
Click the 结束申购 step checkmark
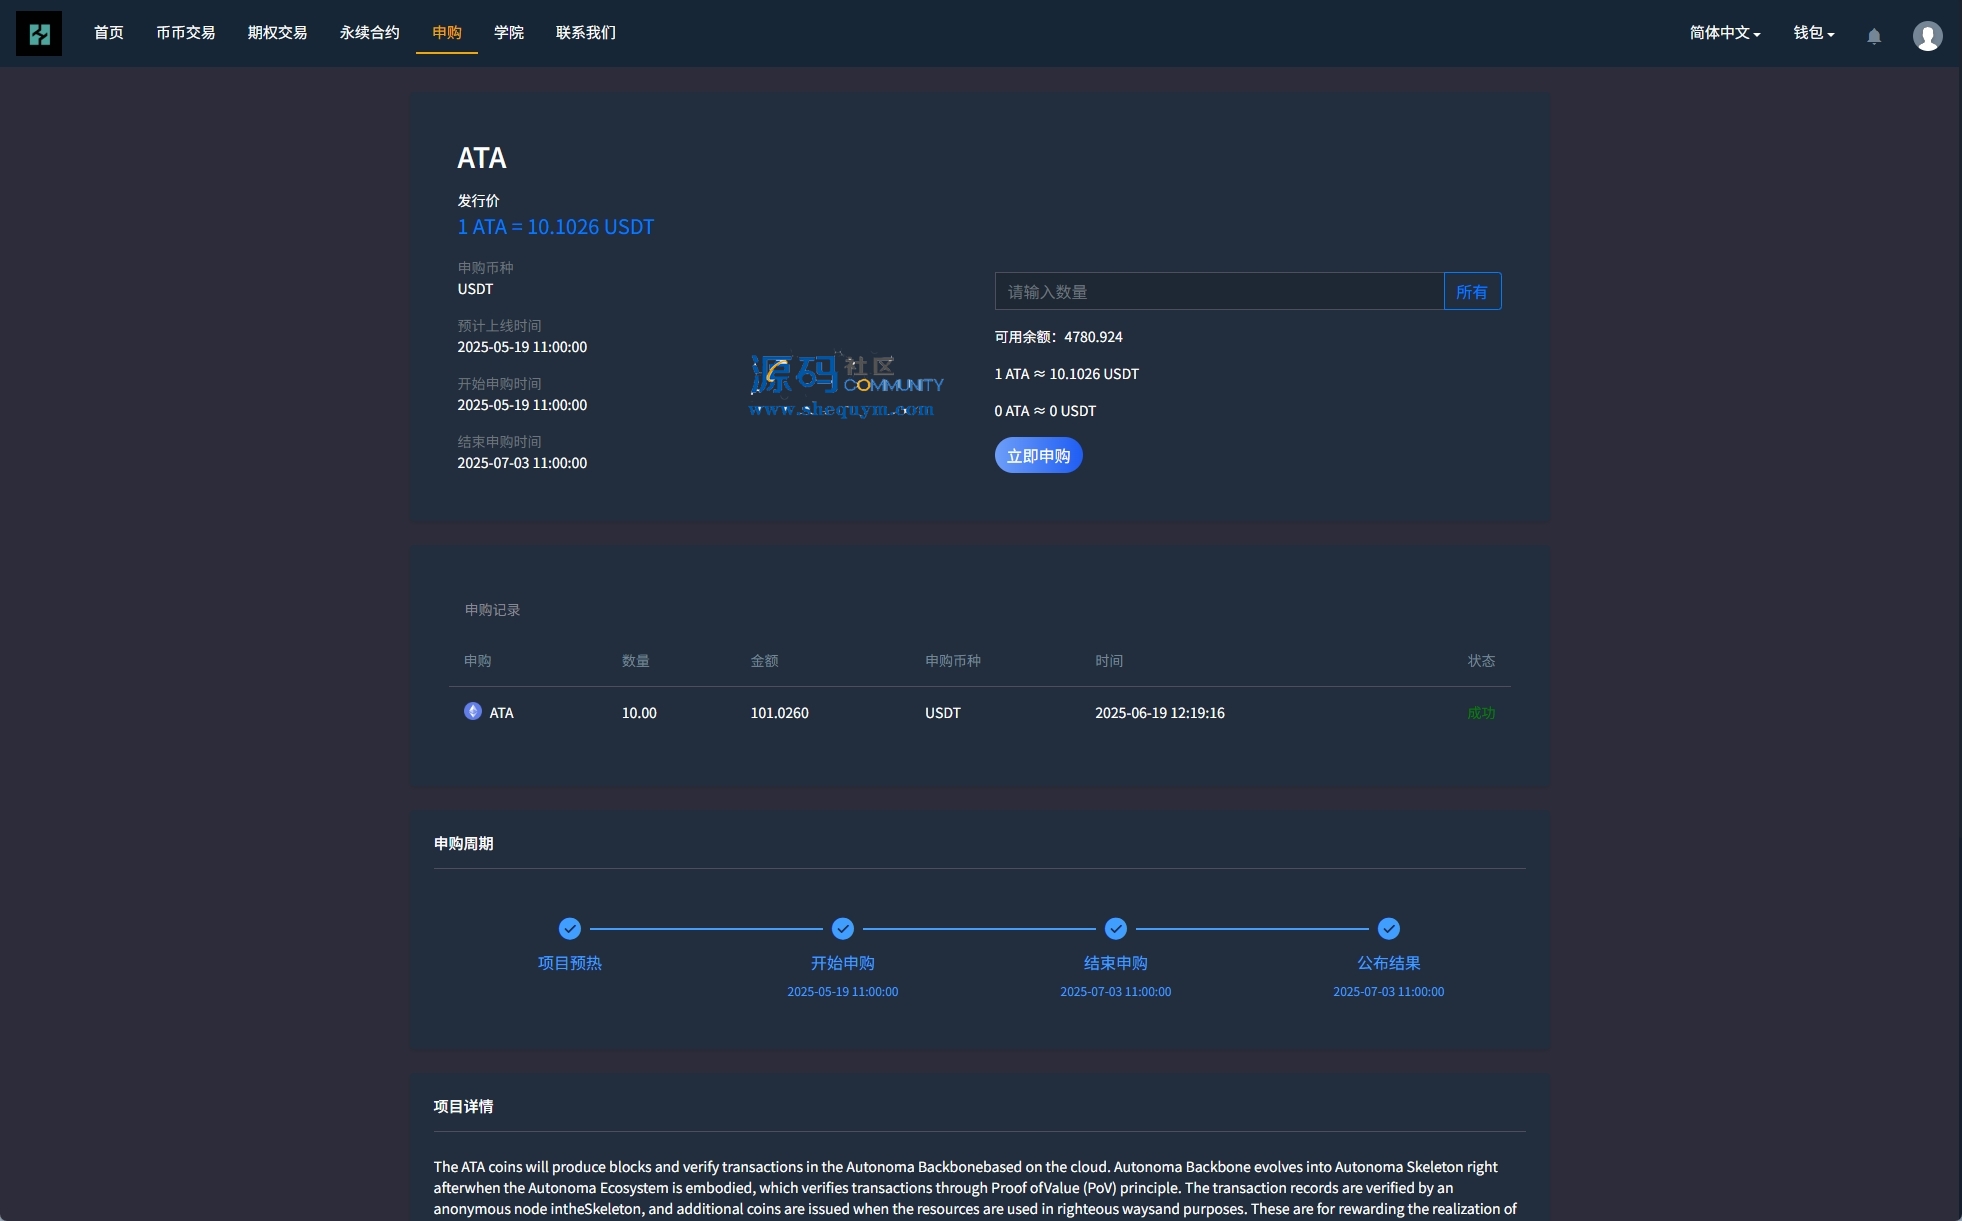point(1116,929)
